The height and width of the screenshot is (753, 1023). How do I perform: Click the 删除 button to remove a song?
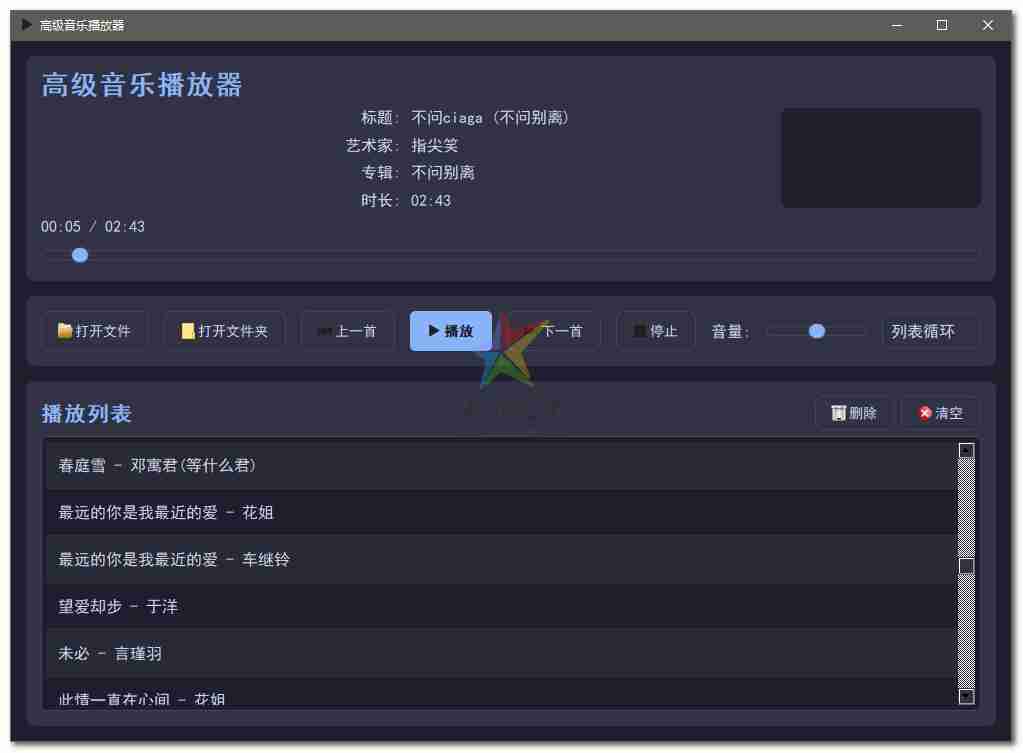[855, 412]
